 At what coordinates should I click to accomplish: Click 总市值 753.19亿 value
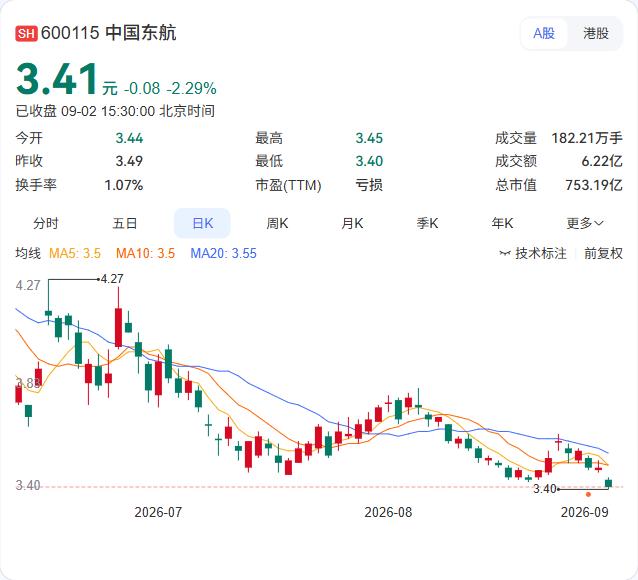(x=594, y=185)
